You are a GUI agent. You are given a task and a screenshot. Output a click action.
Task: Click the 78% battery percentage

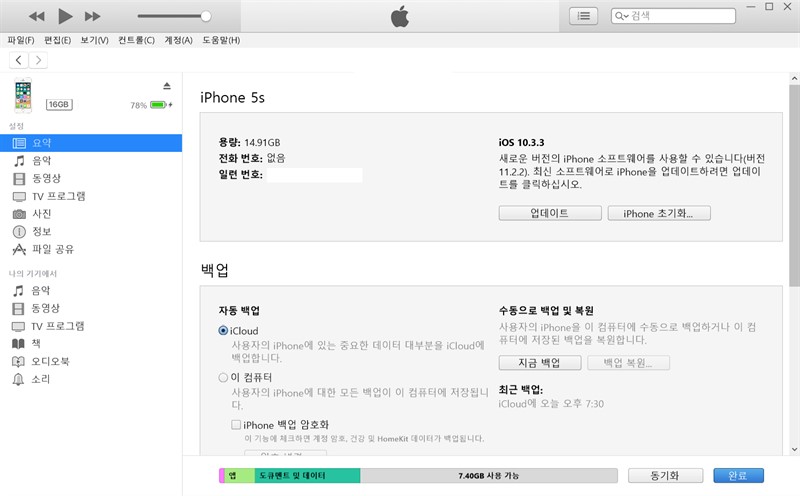(x=138, y=105)
